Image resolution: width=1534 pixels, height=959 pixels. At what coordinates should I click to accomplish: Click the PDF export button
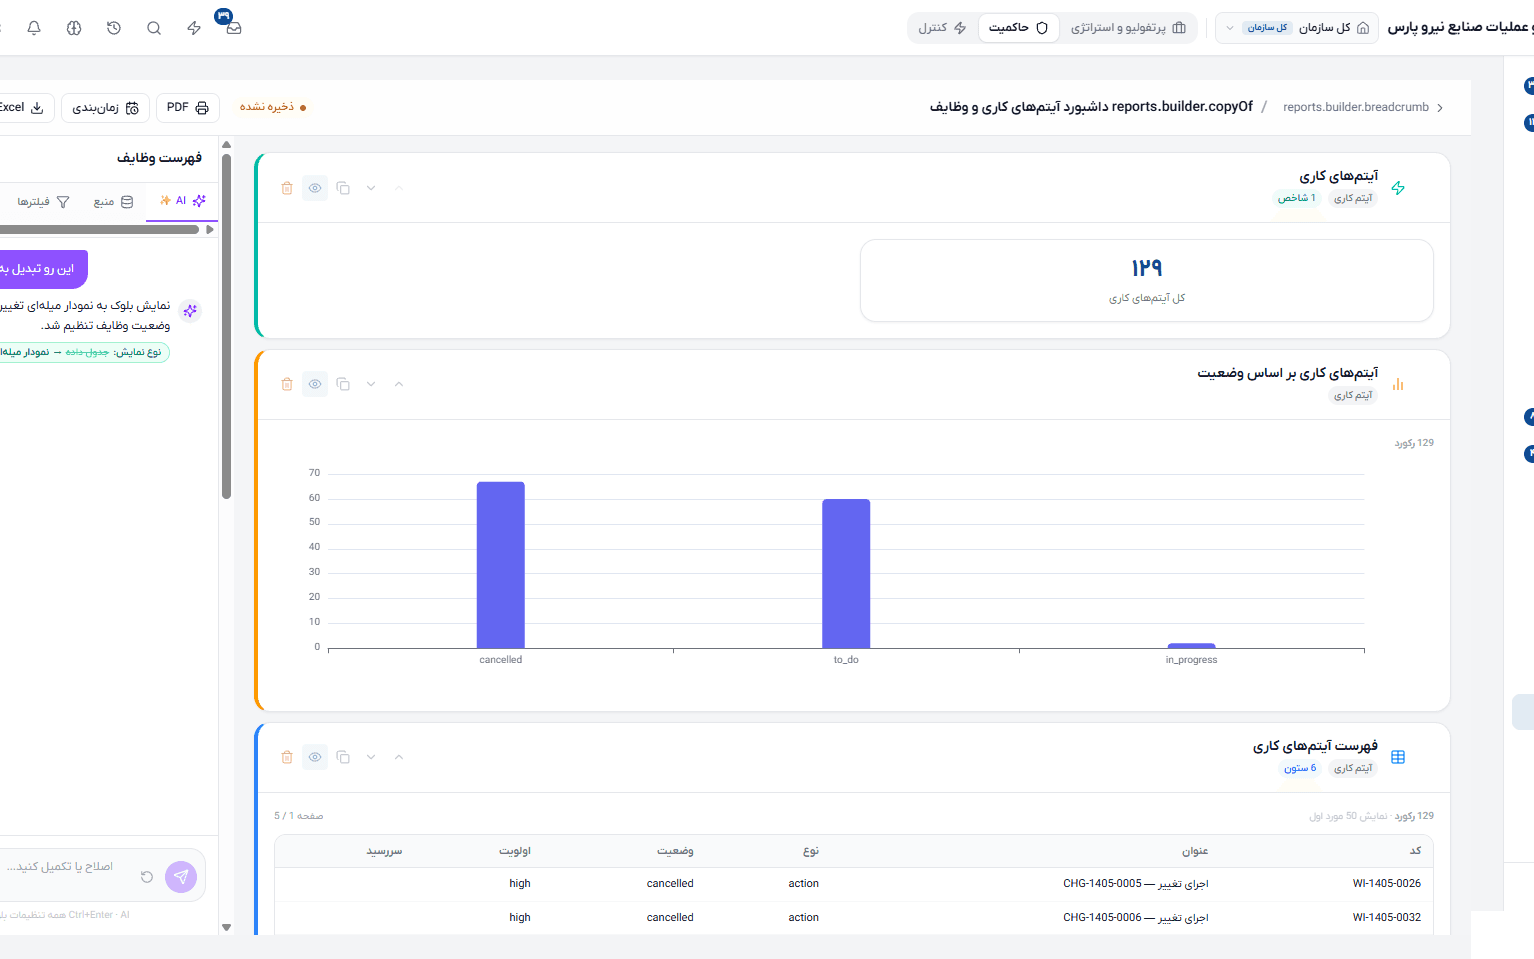(188, 107)
